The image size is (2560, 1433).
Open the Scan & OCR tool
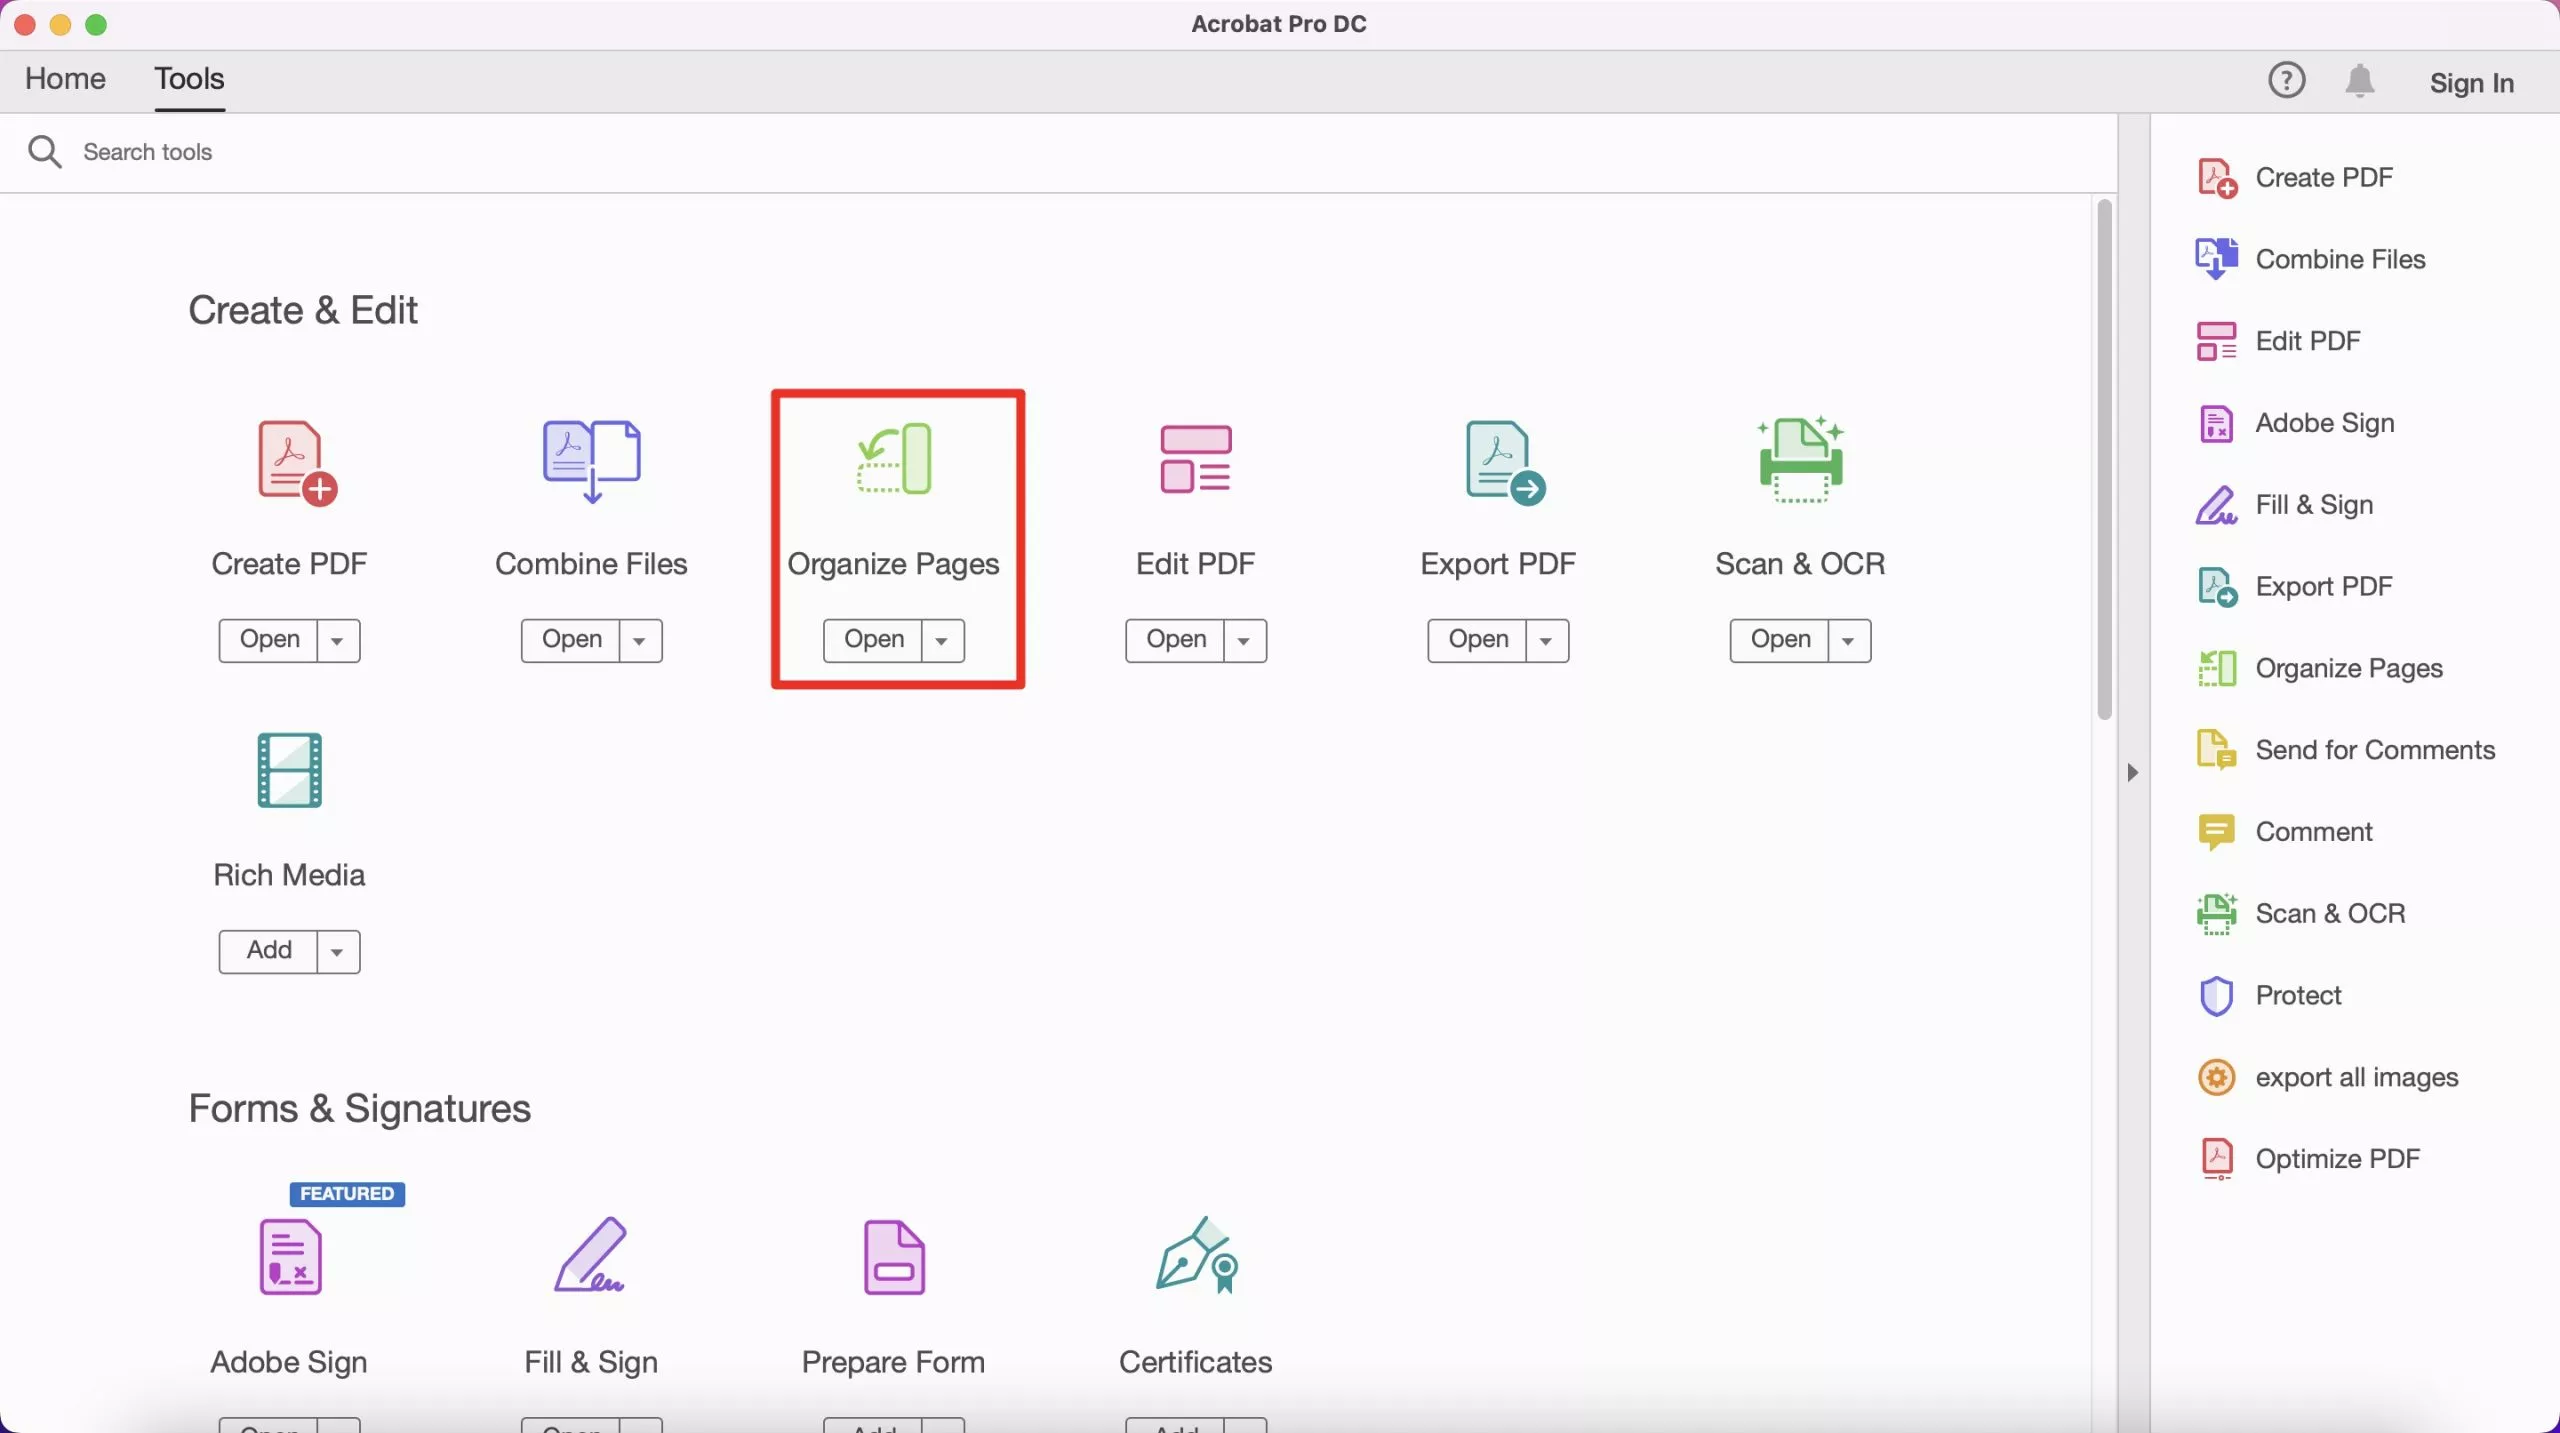click(x=1781, y=638)
